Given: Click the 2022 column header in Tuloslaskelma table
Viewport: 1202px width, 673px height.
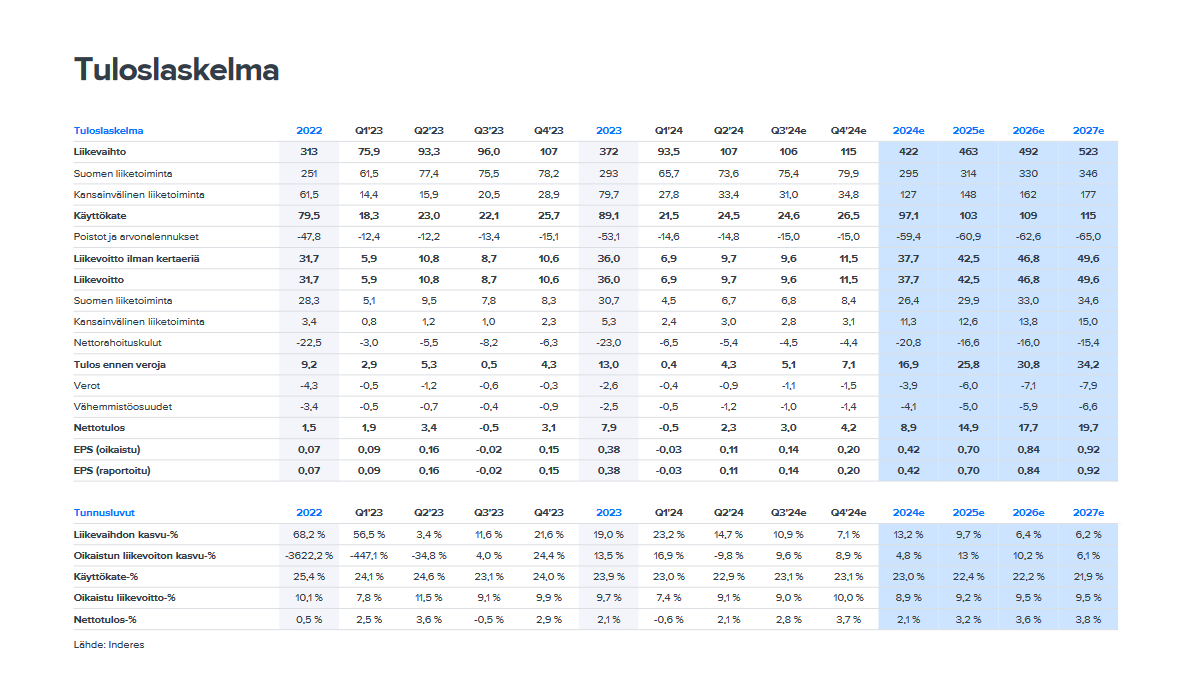Looking at the screenshot, I should (x=309, y=131).
